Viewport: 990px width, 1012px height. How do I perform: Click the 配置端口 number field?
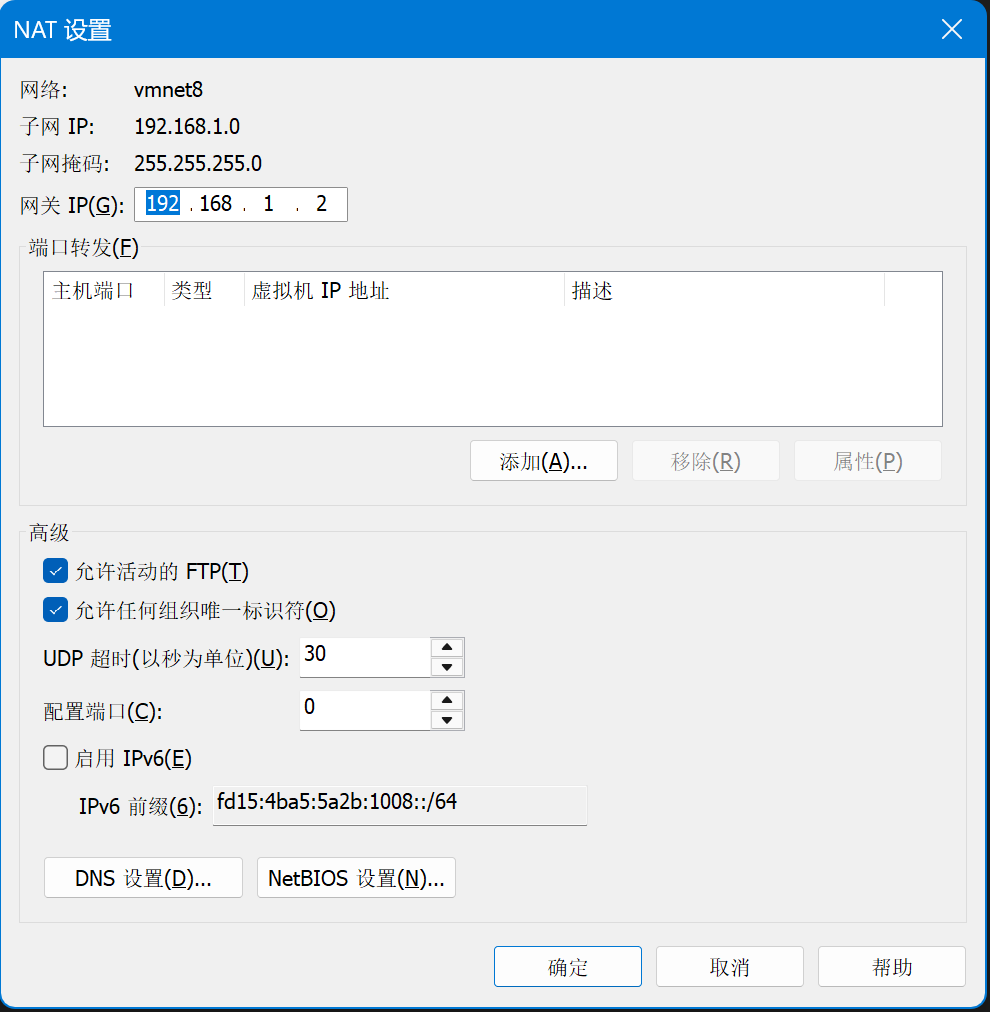point(364,710)
